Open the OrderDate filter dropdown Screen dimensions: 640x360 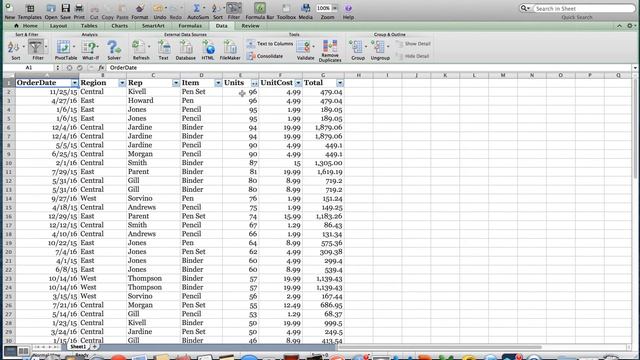click(75, 83)
